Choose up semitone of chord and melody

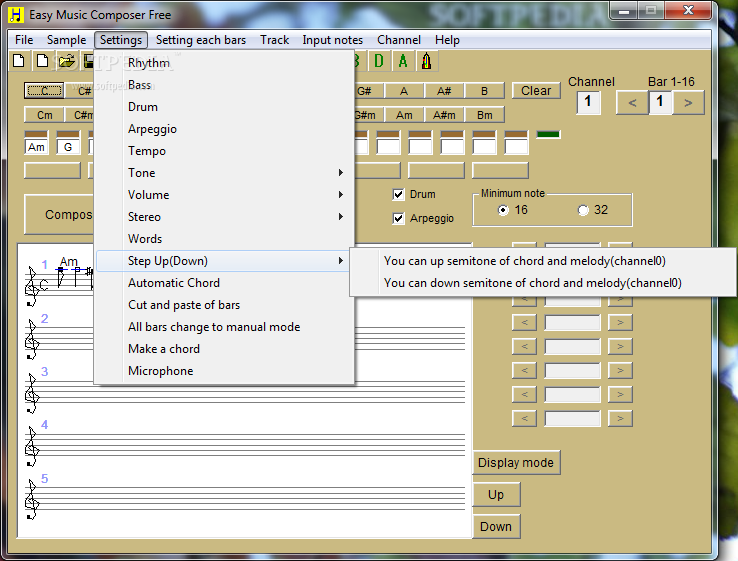click(543, 261)
